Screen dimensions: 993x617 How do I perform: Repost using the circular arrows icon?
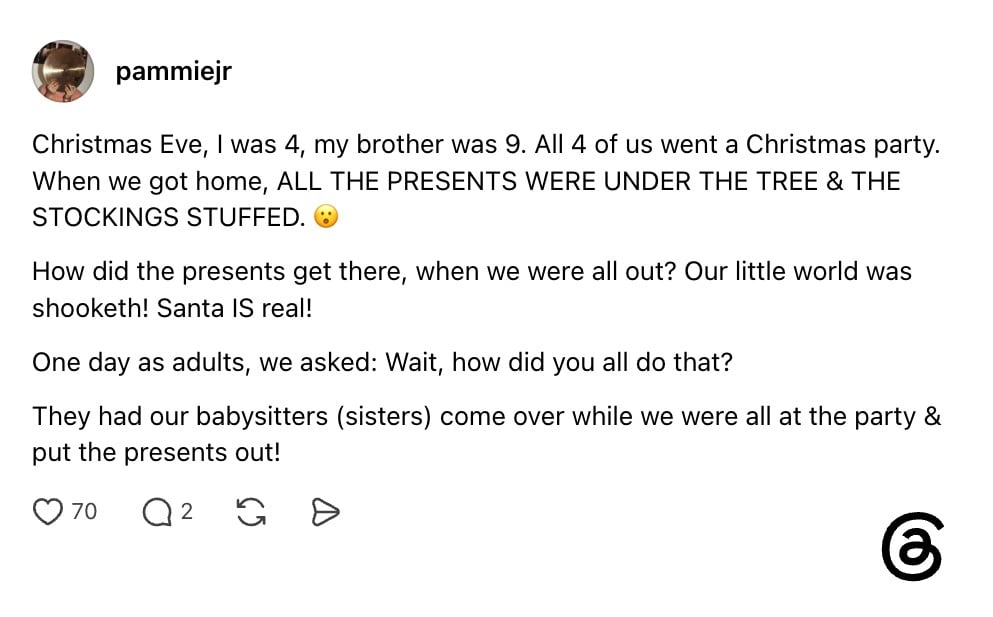tap(251, 512)
